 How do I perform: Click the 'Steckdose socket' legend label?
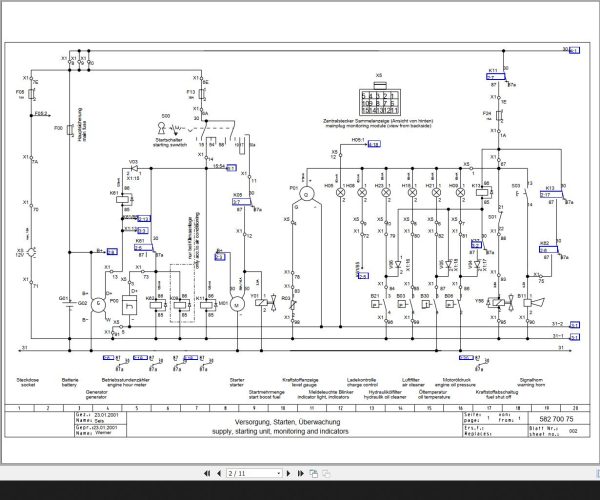[28, 382]
